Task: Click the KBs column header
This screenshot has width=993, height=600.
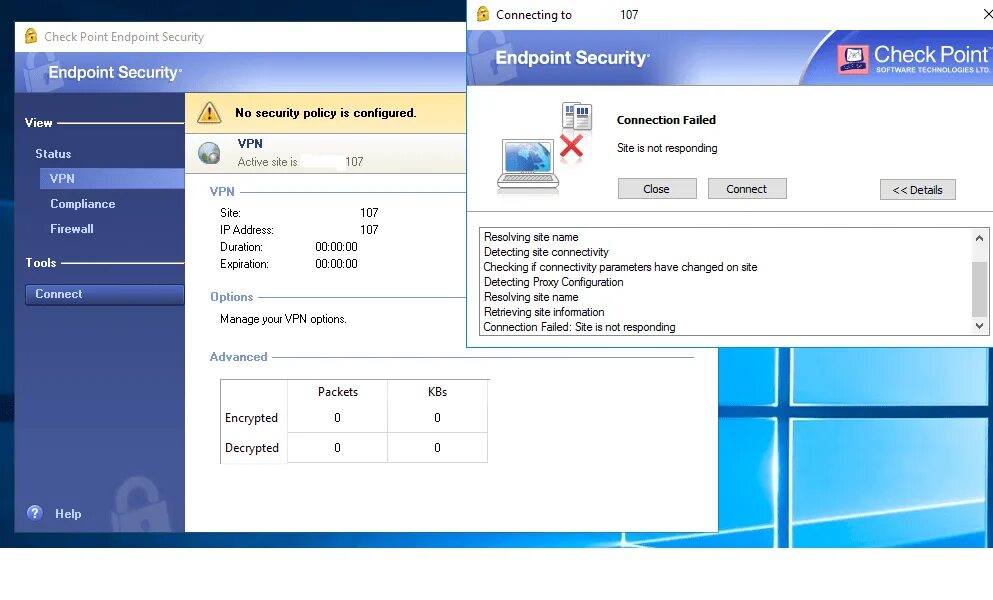Action: pyautogui.click(x=438, y=392)
